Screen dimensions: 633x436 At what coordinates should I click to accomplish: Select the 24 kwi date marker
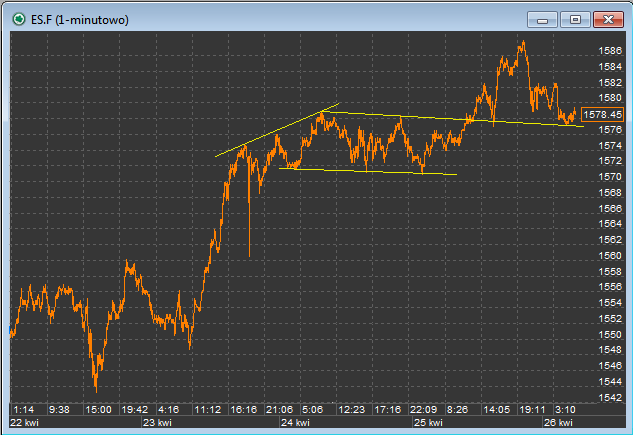296,423
